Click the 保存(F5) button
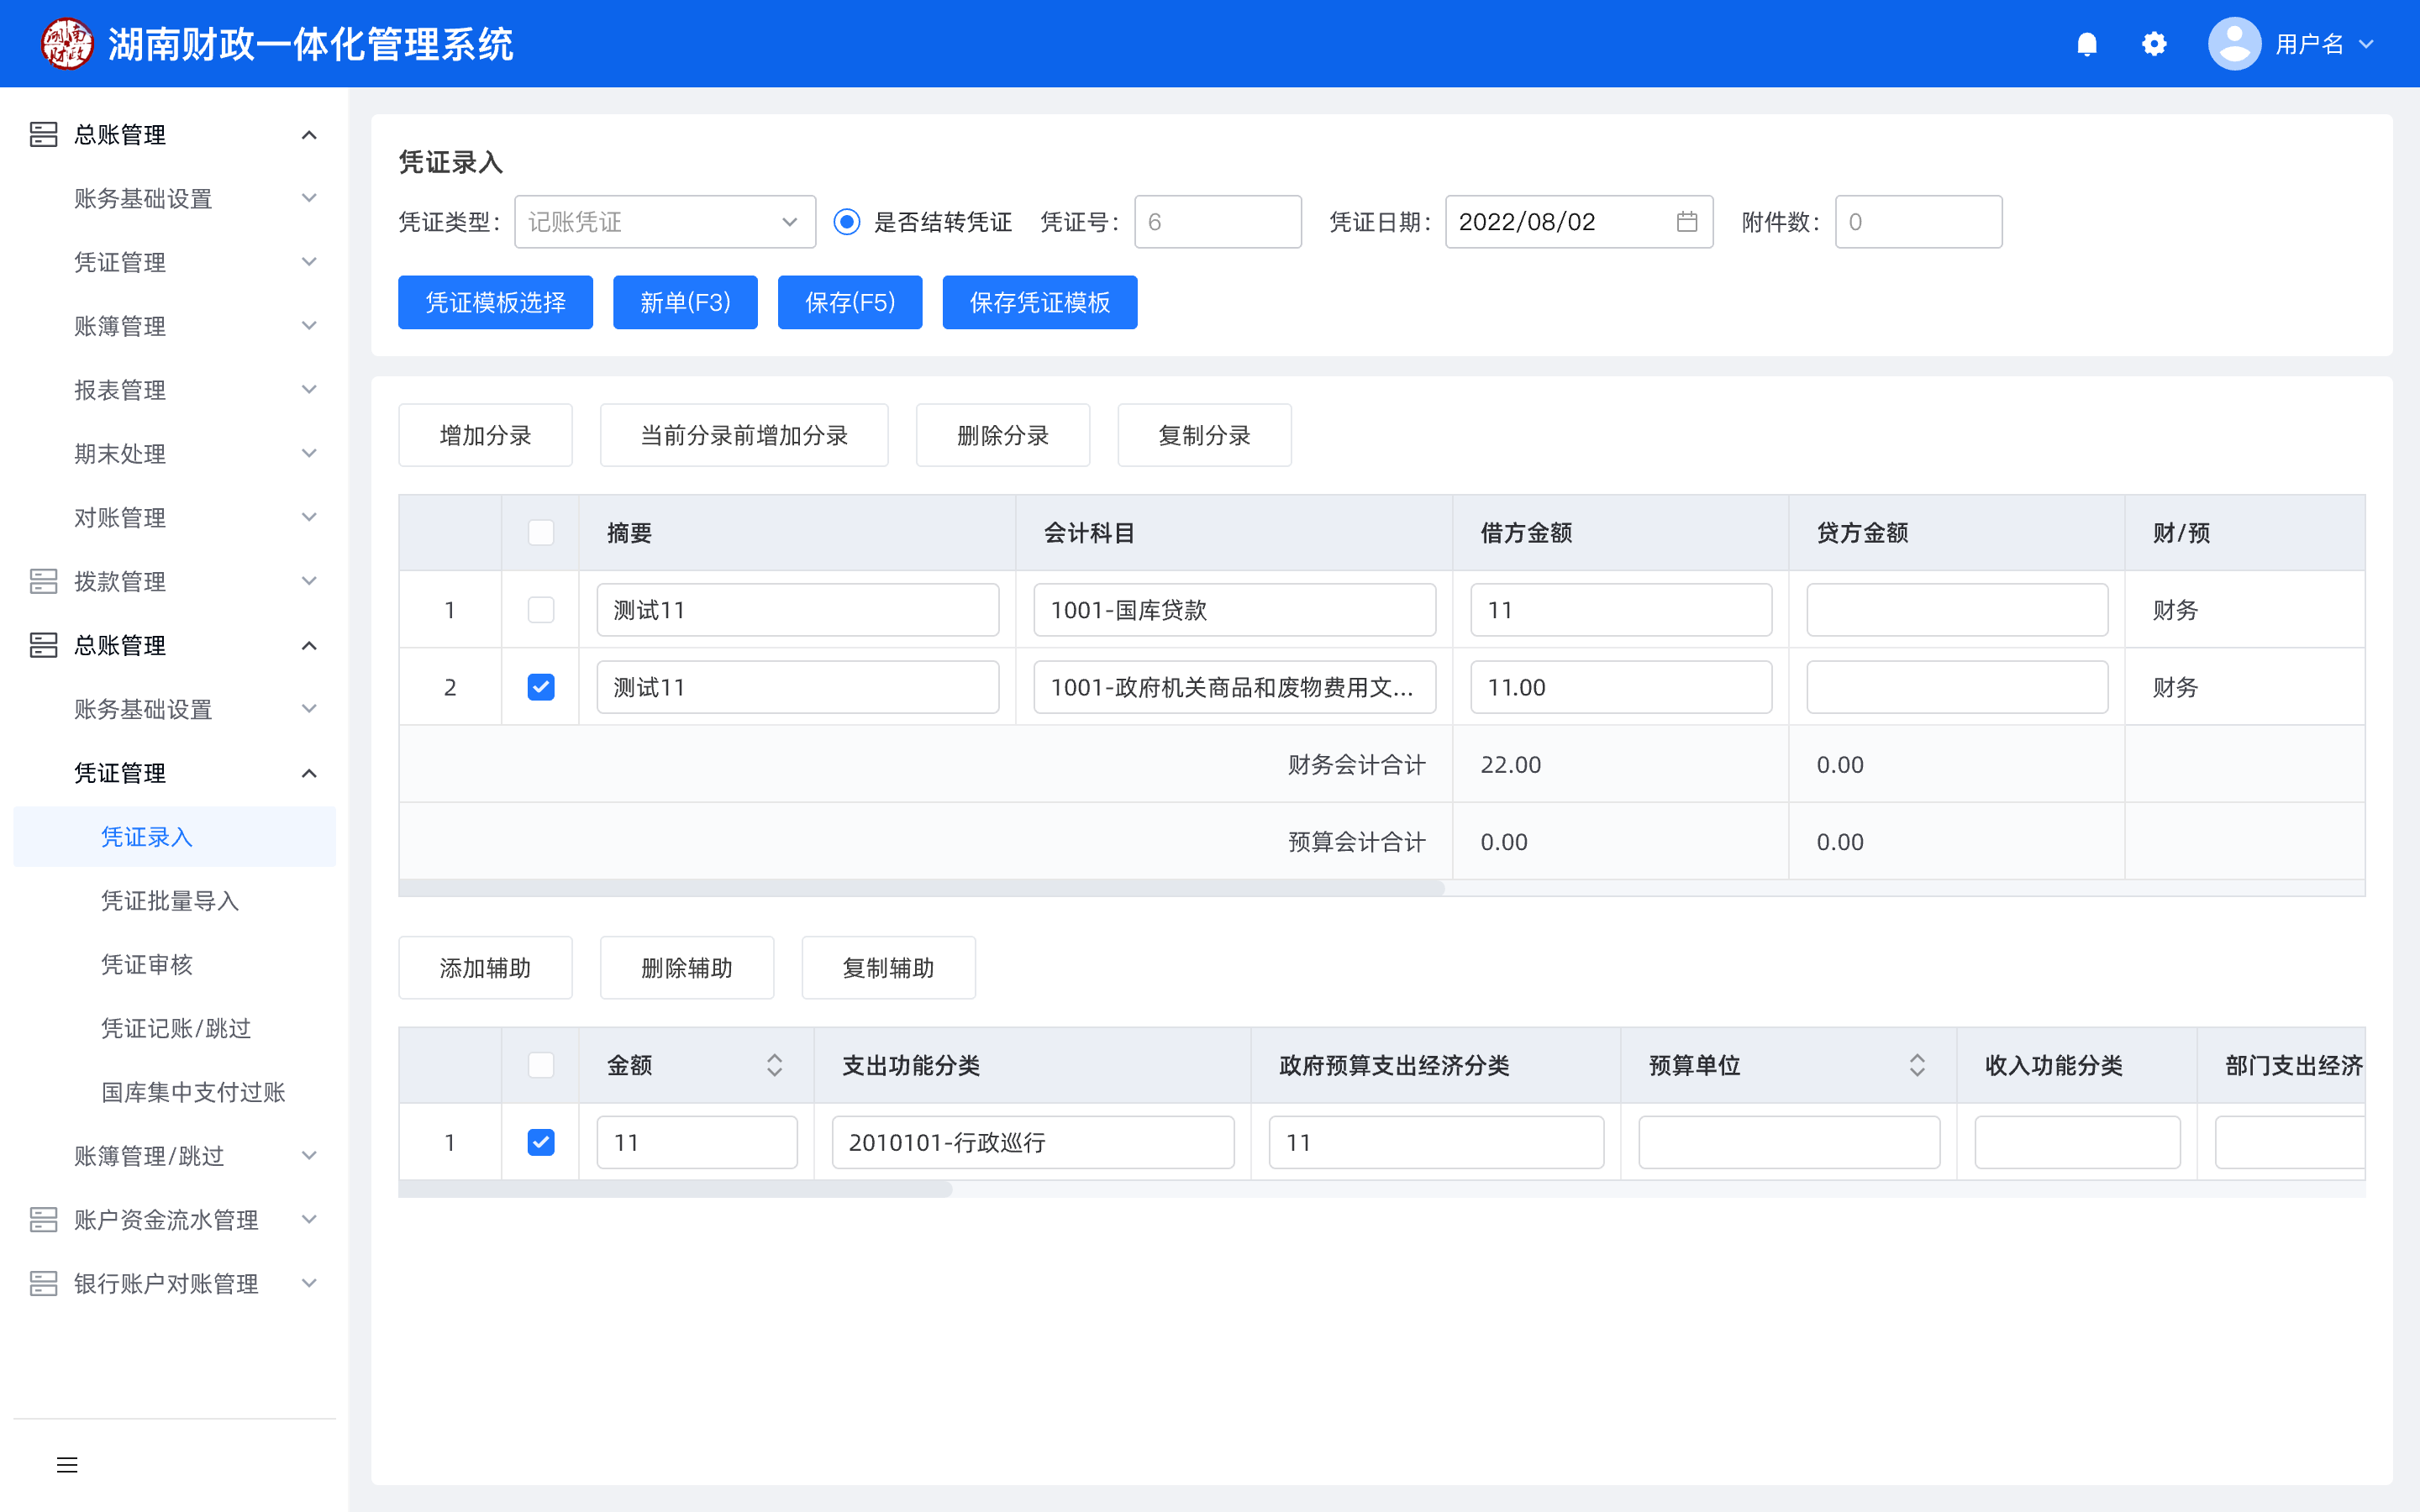Screen dimensions: 2420x1512 (x=849, y=302)
